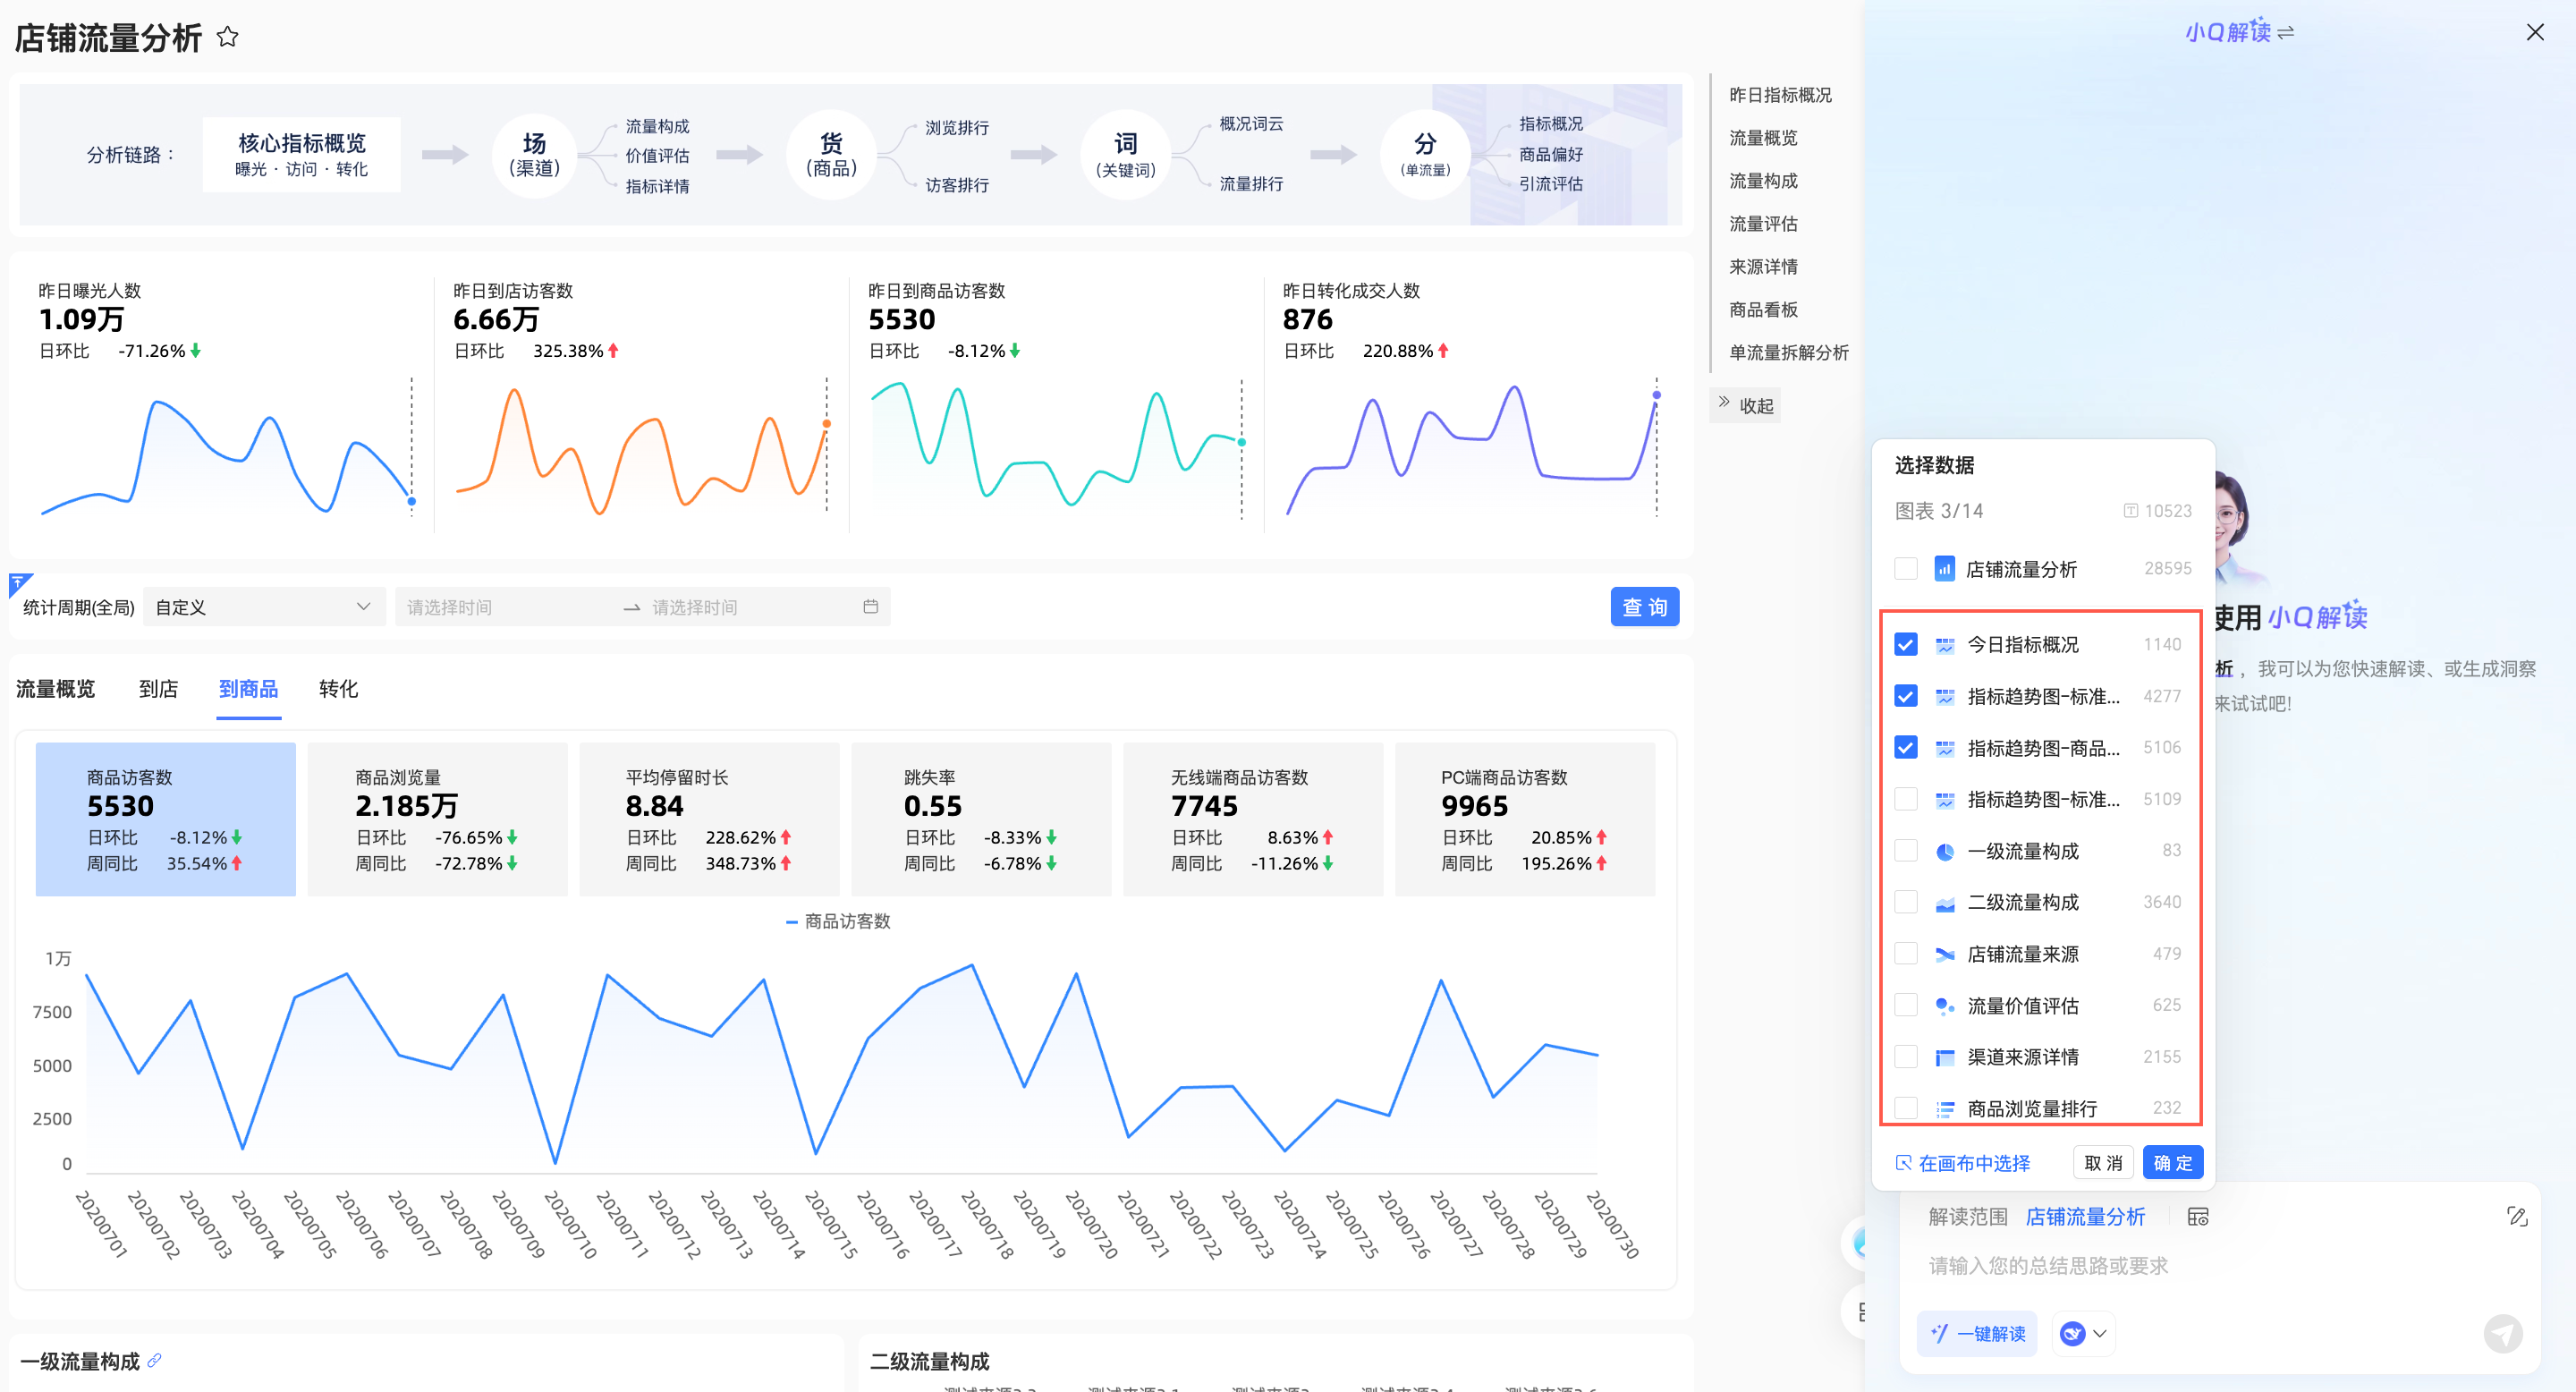Image resolution: width=2576 pixels, height=1392 pixels.
Task: Select the 商品访客数 metric card
Action: tap(165, 819)
